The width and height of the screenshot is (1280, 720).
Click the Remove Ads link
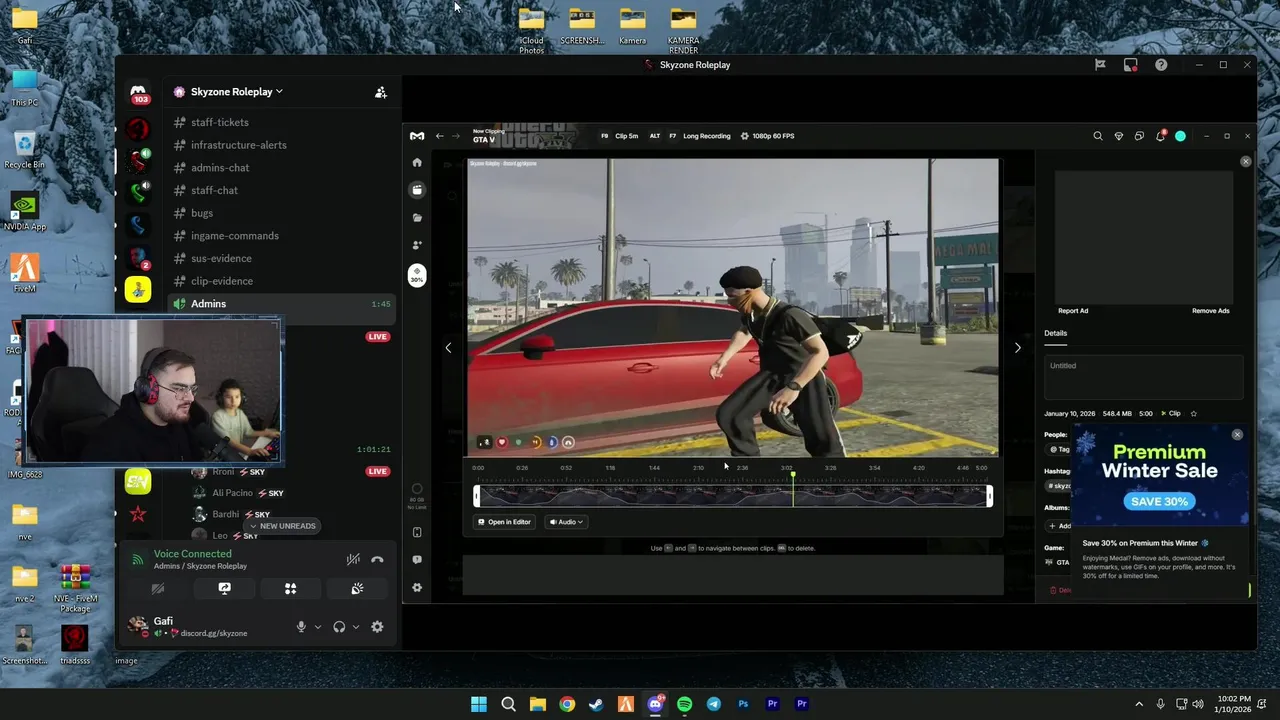coord(1210,311)
